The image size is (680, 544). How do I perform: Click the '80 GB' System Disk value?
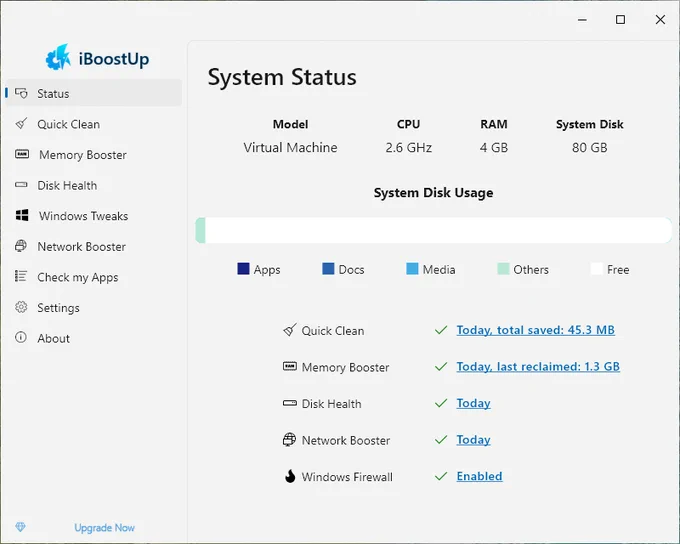coord(589,147)
